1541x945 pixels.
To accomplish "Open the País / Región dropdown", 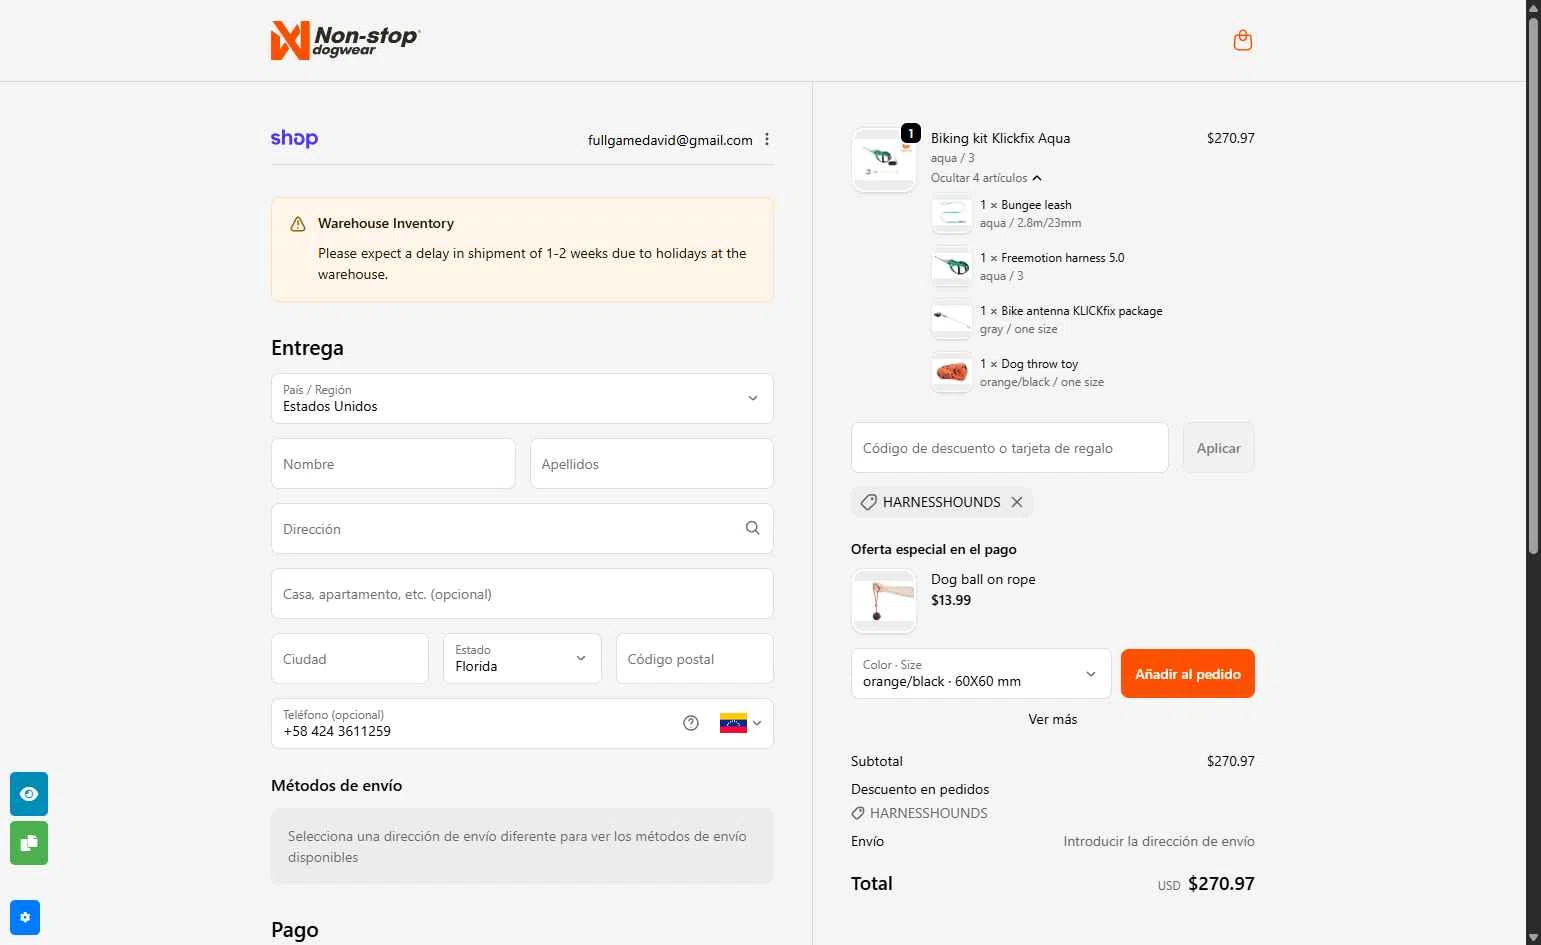I will [x=522, y=398].
